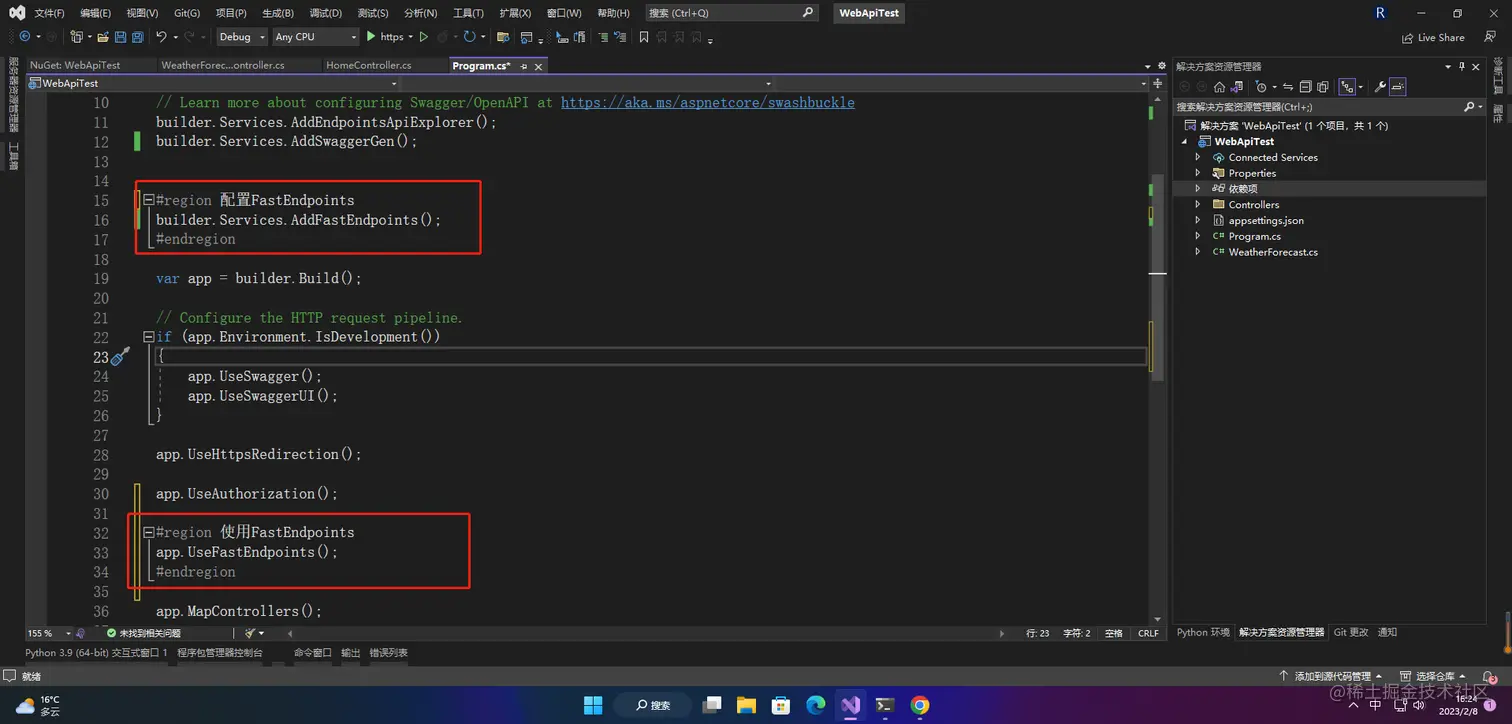Open the https launch profile dropdown arrow

point(411,37)
